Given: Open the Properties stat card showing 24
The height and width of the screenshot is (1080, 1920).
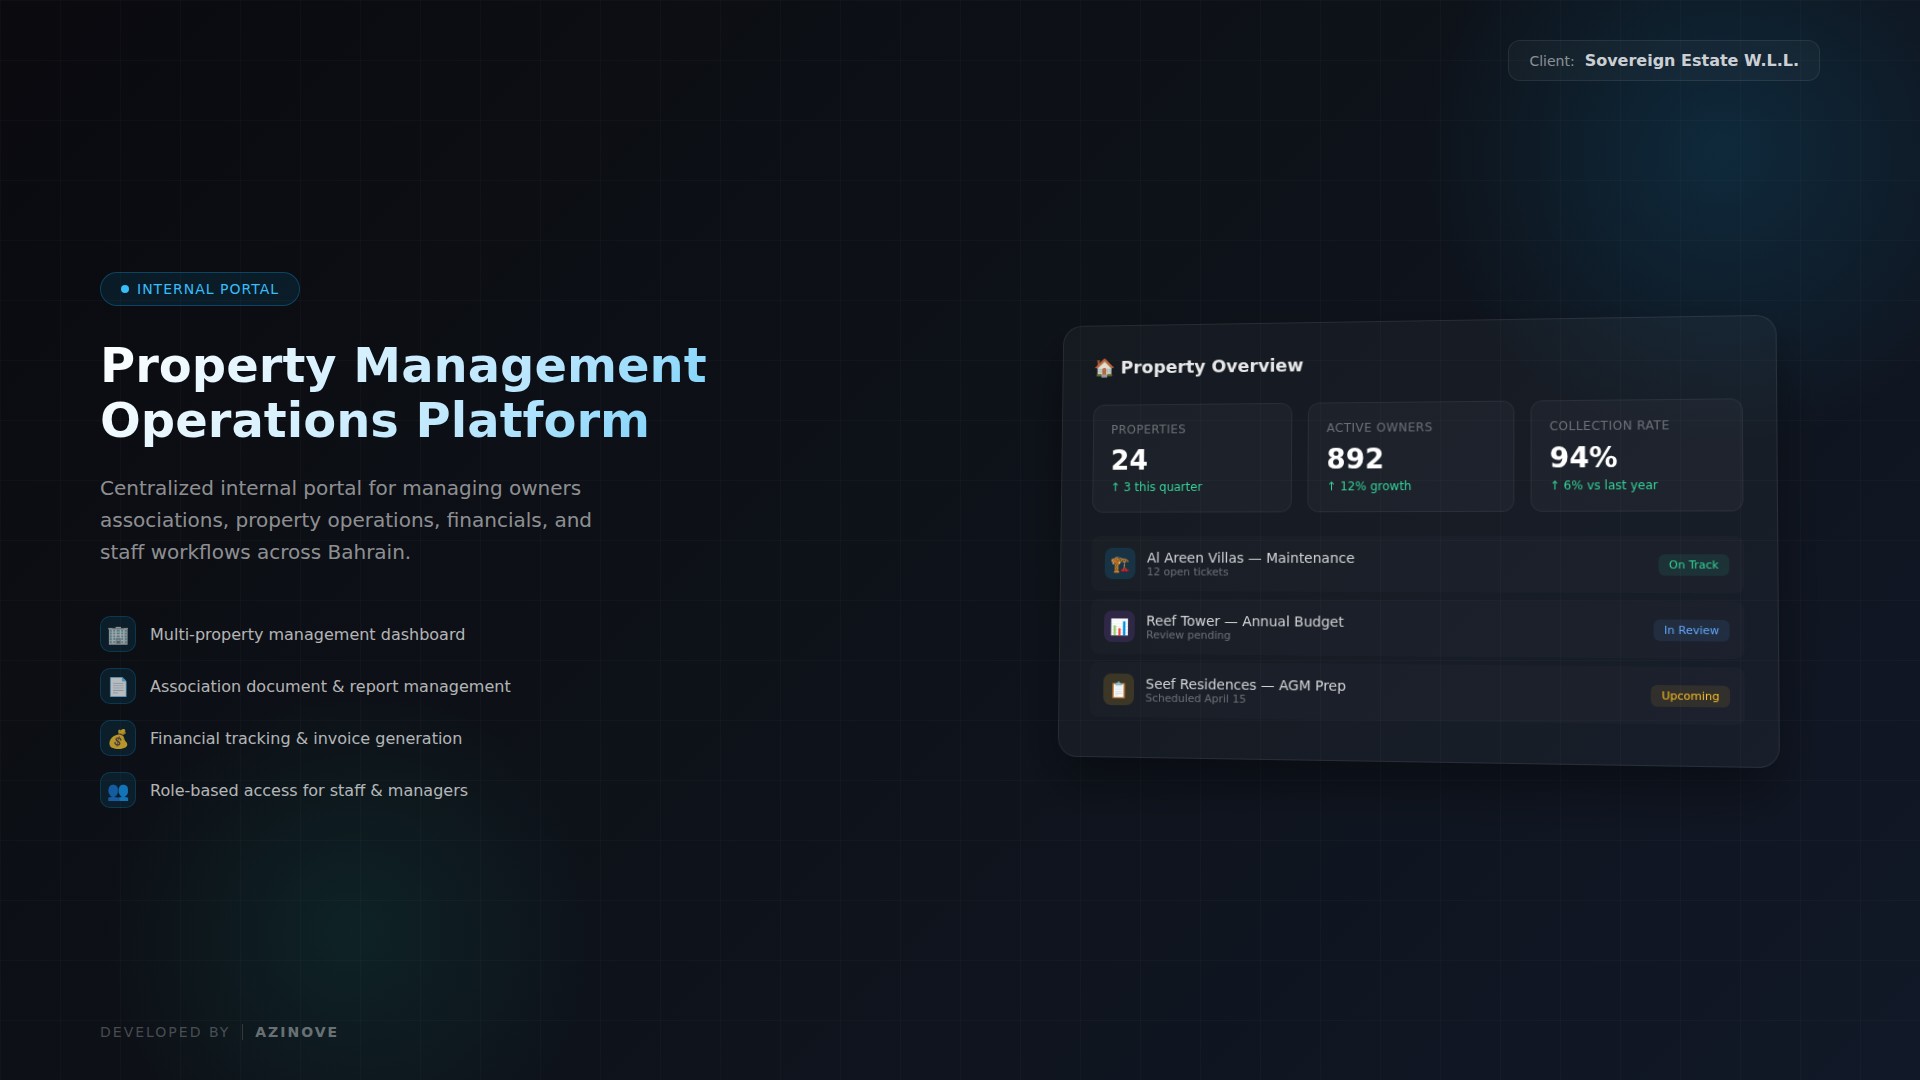Looking at the screenshot, I should [x=1192, y=458].
